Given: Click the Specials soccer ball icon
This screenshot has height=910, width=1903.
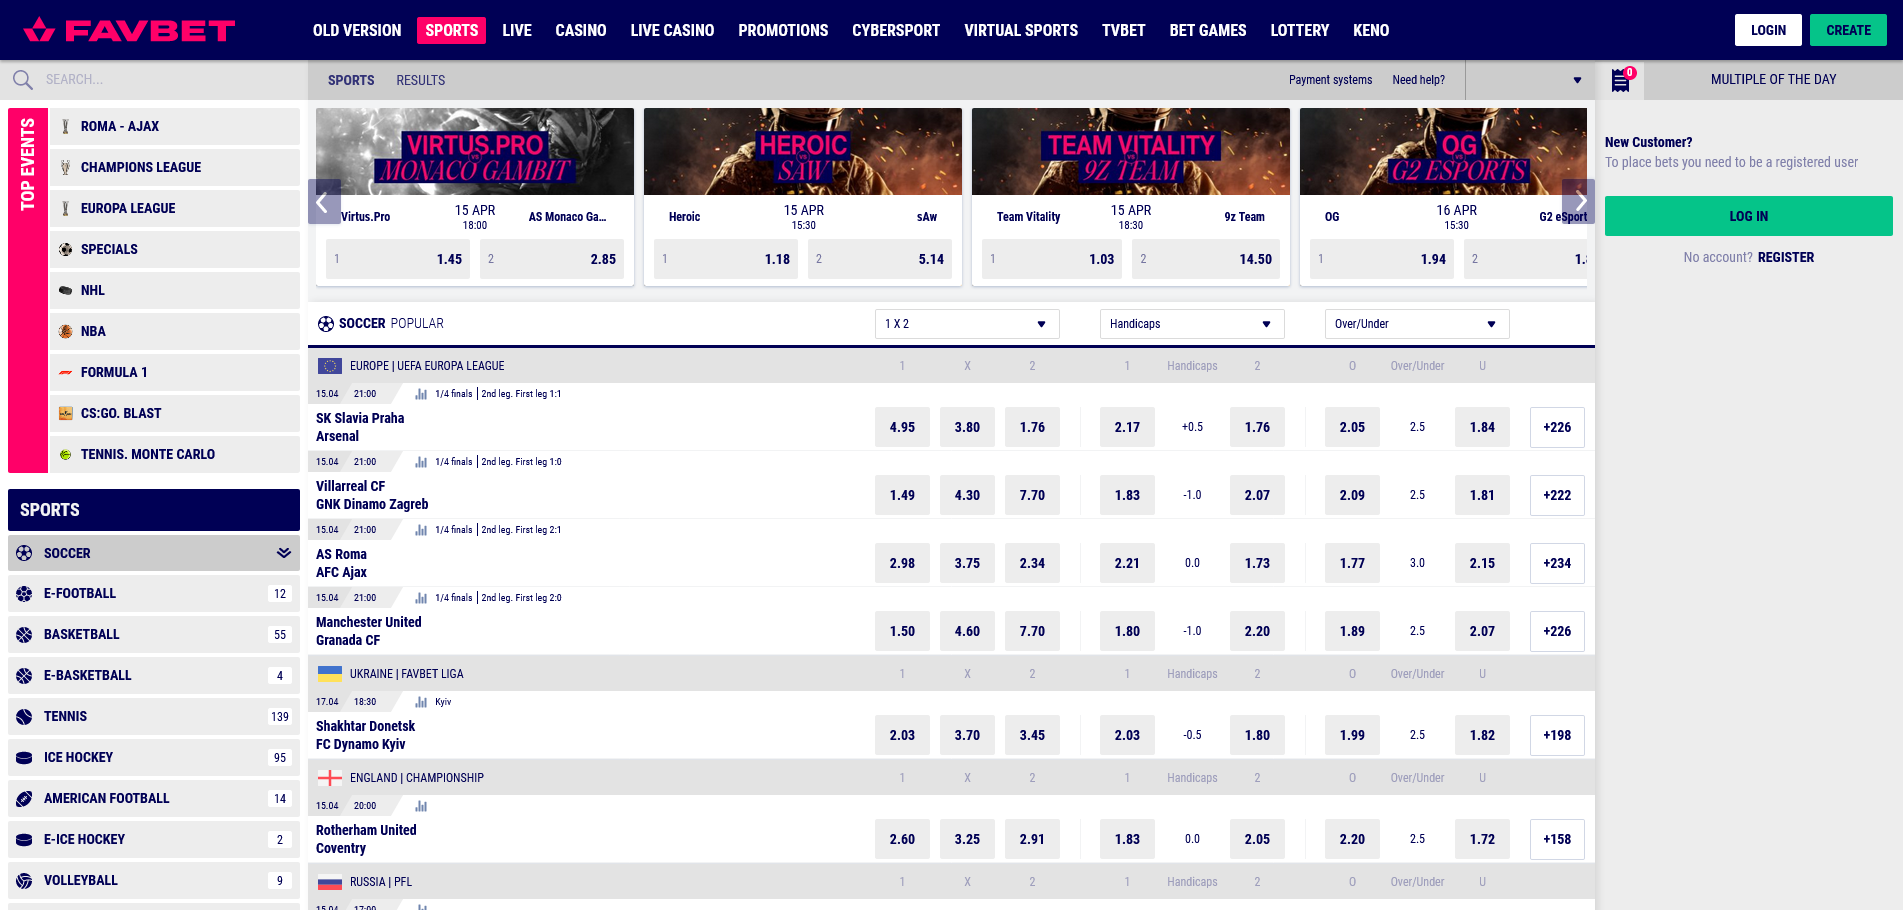Looking at the screenshot, I should click(65, 249).
